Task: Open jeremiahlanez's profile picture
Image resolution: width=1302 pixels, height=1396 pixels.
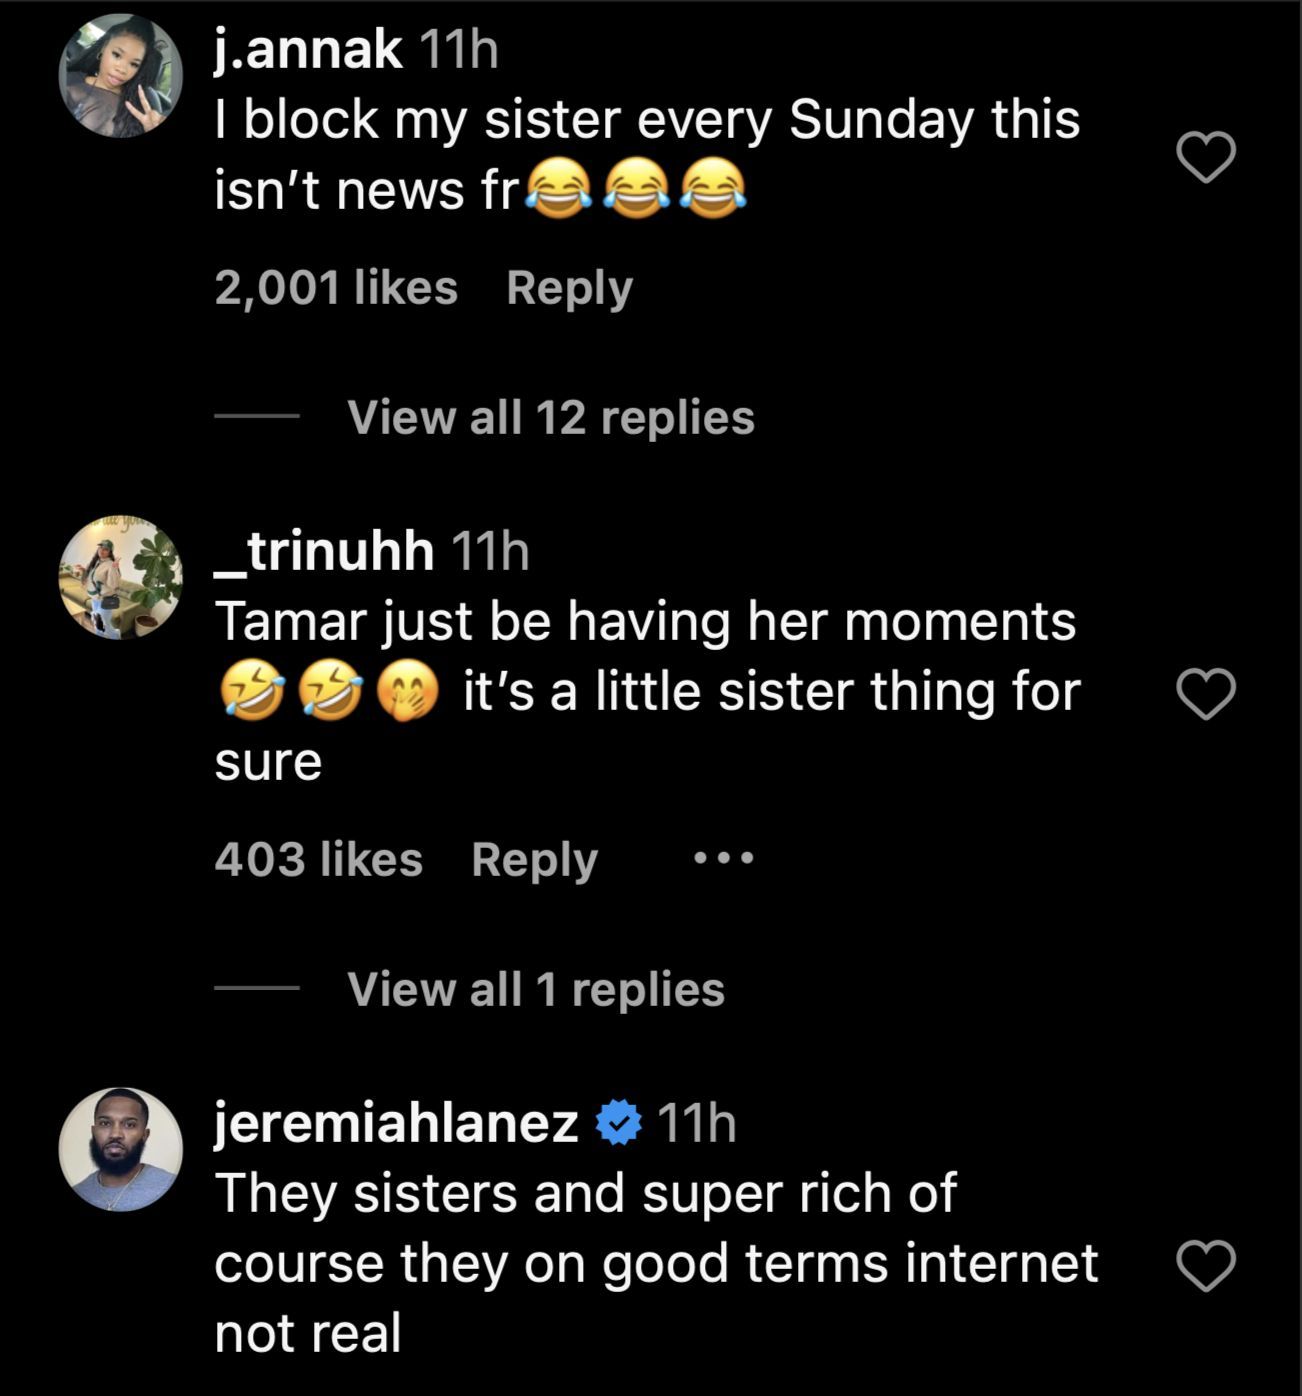Action: pyautogui.click(x=121, y=1149)
